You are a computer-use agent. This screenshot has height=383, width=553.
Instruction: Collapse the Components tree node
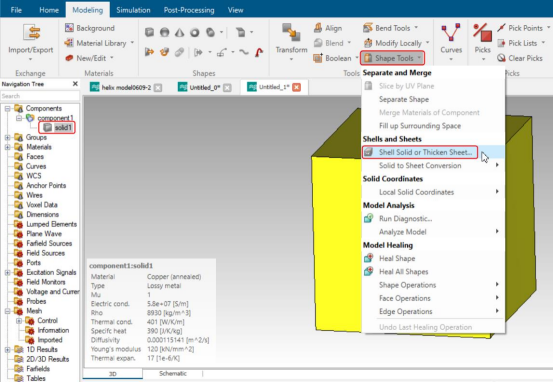click(7, 109)
